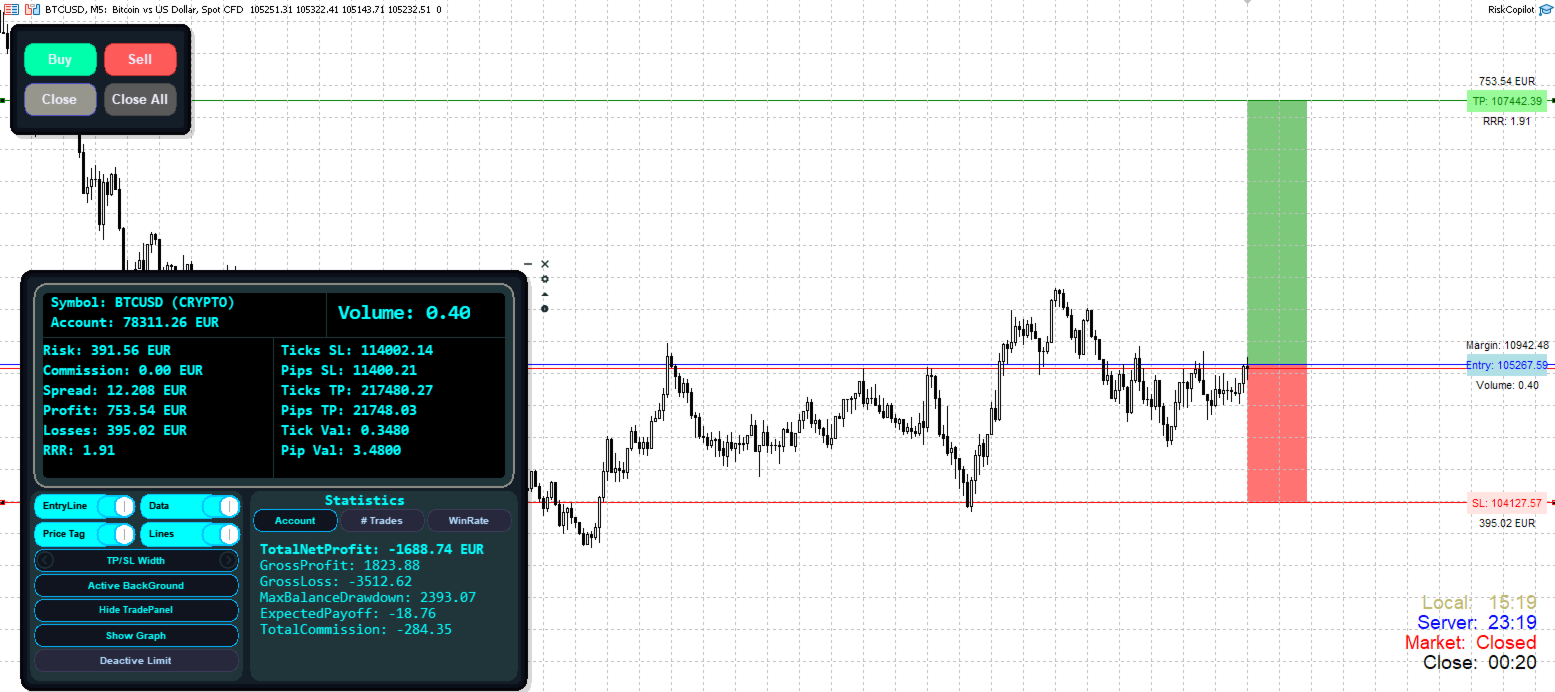Click the green take-profit zone rectangle

[1277, 232]
